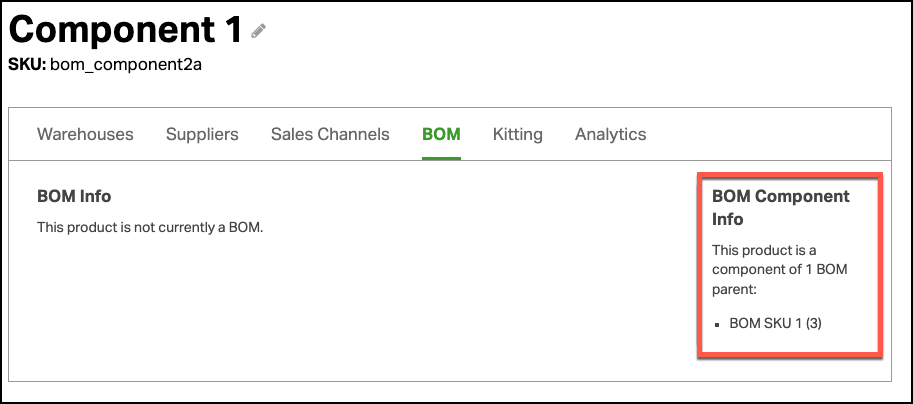
Task: Click the word 'parent:' in component info
Action: 734,289
